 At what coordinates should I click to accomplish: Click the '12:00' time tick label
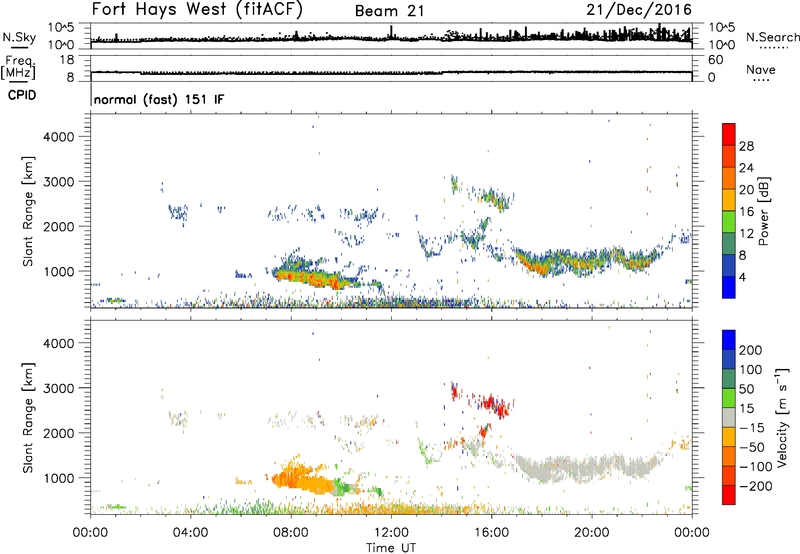pyautogui.click(x=391, y=533)
